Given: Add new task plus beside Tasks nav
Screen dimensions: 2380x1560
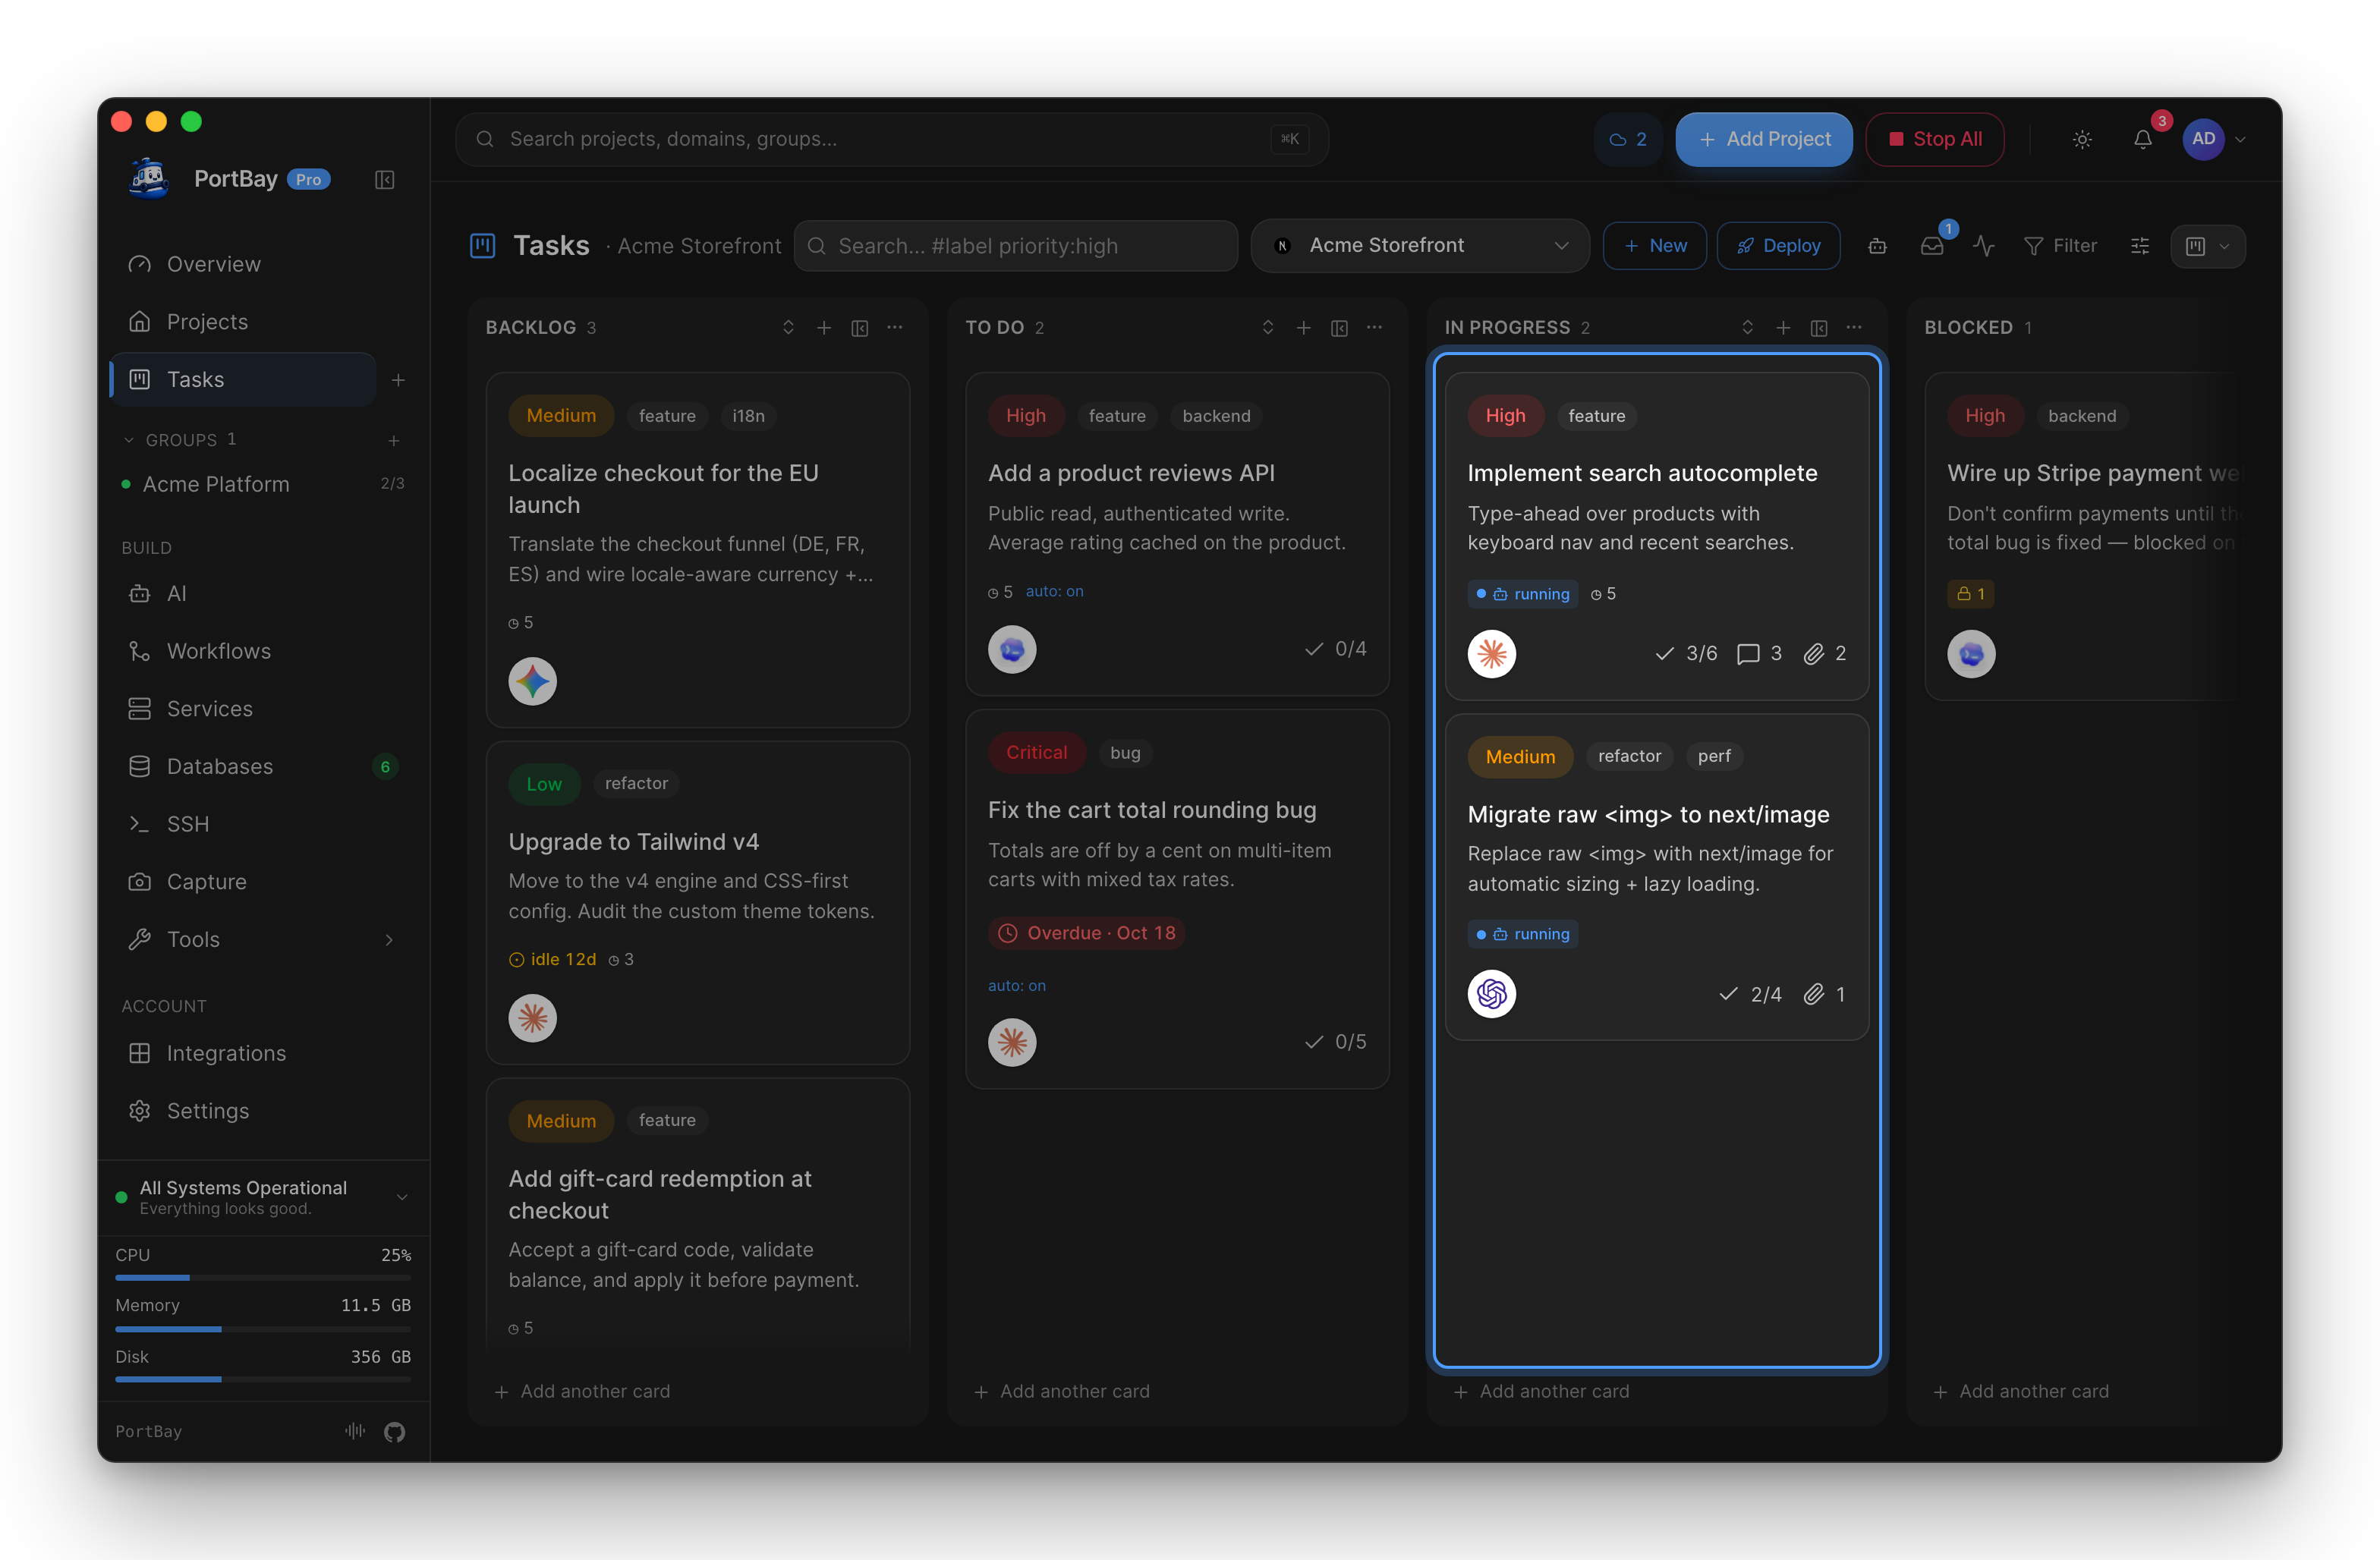Looking at the screenshot, I should coord(398,380).
